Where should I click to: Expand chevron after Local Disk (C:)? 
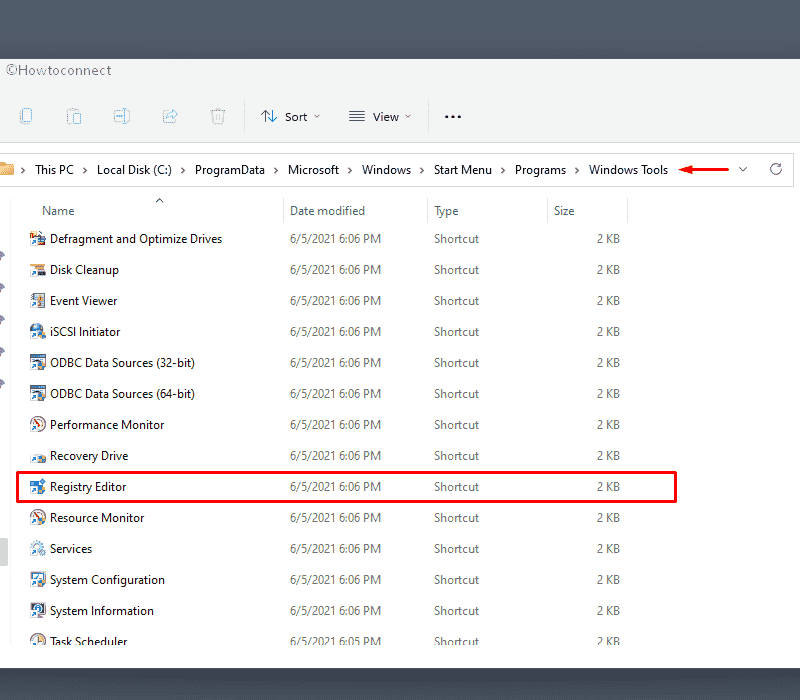point(183,170)
